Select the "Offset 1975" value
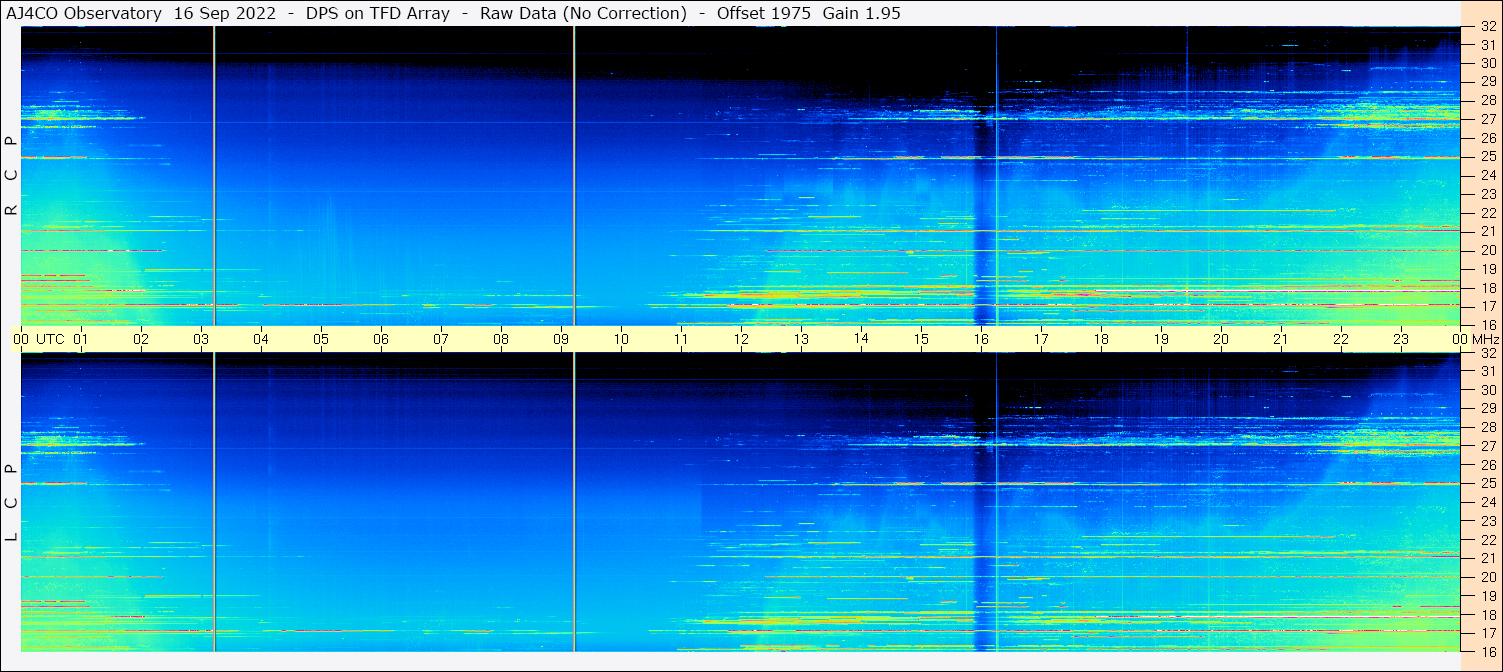1503x672 pixels. (x=762, y=13)
